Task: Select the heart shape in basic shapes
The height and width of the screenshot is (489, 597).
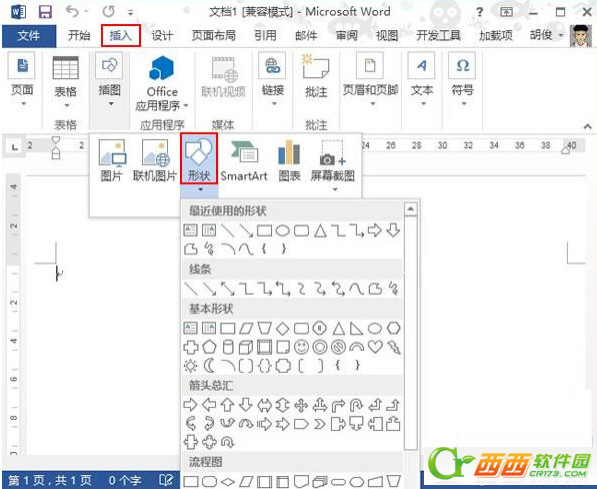Action: pyautogui.click(x=375, y=347)
